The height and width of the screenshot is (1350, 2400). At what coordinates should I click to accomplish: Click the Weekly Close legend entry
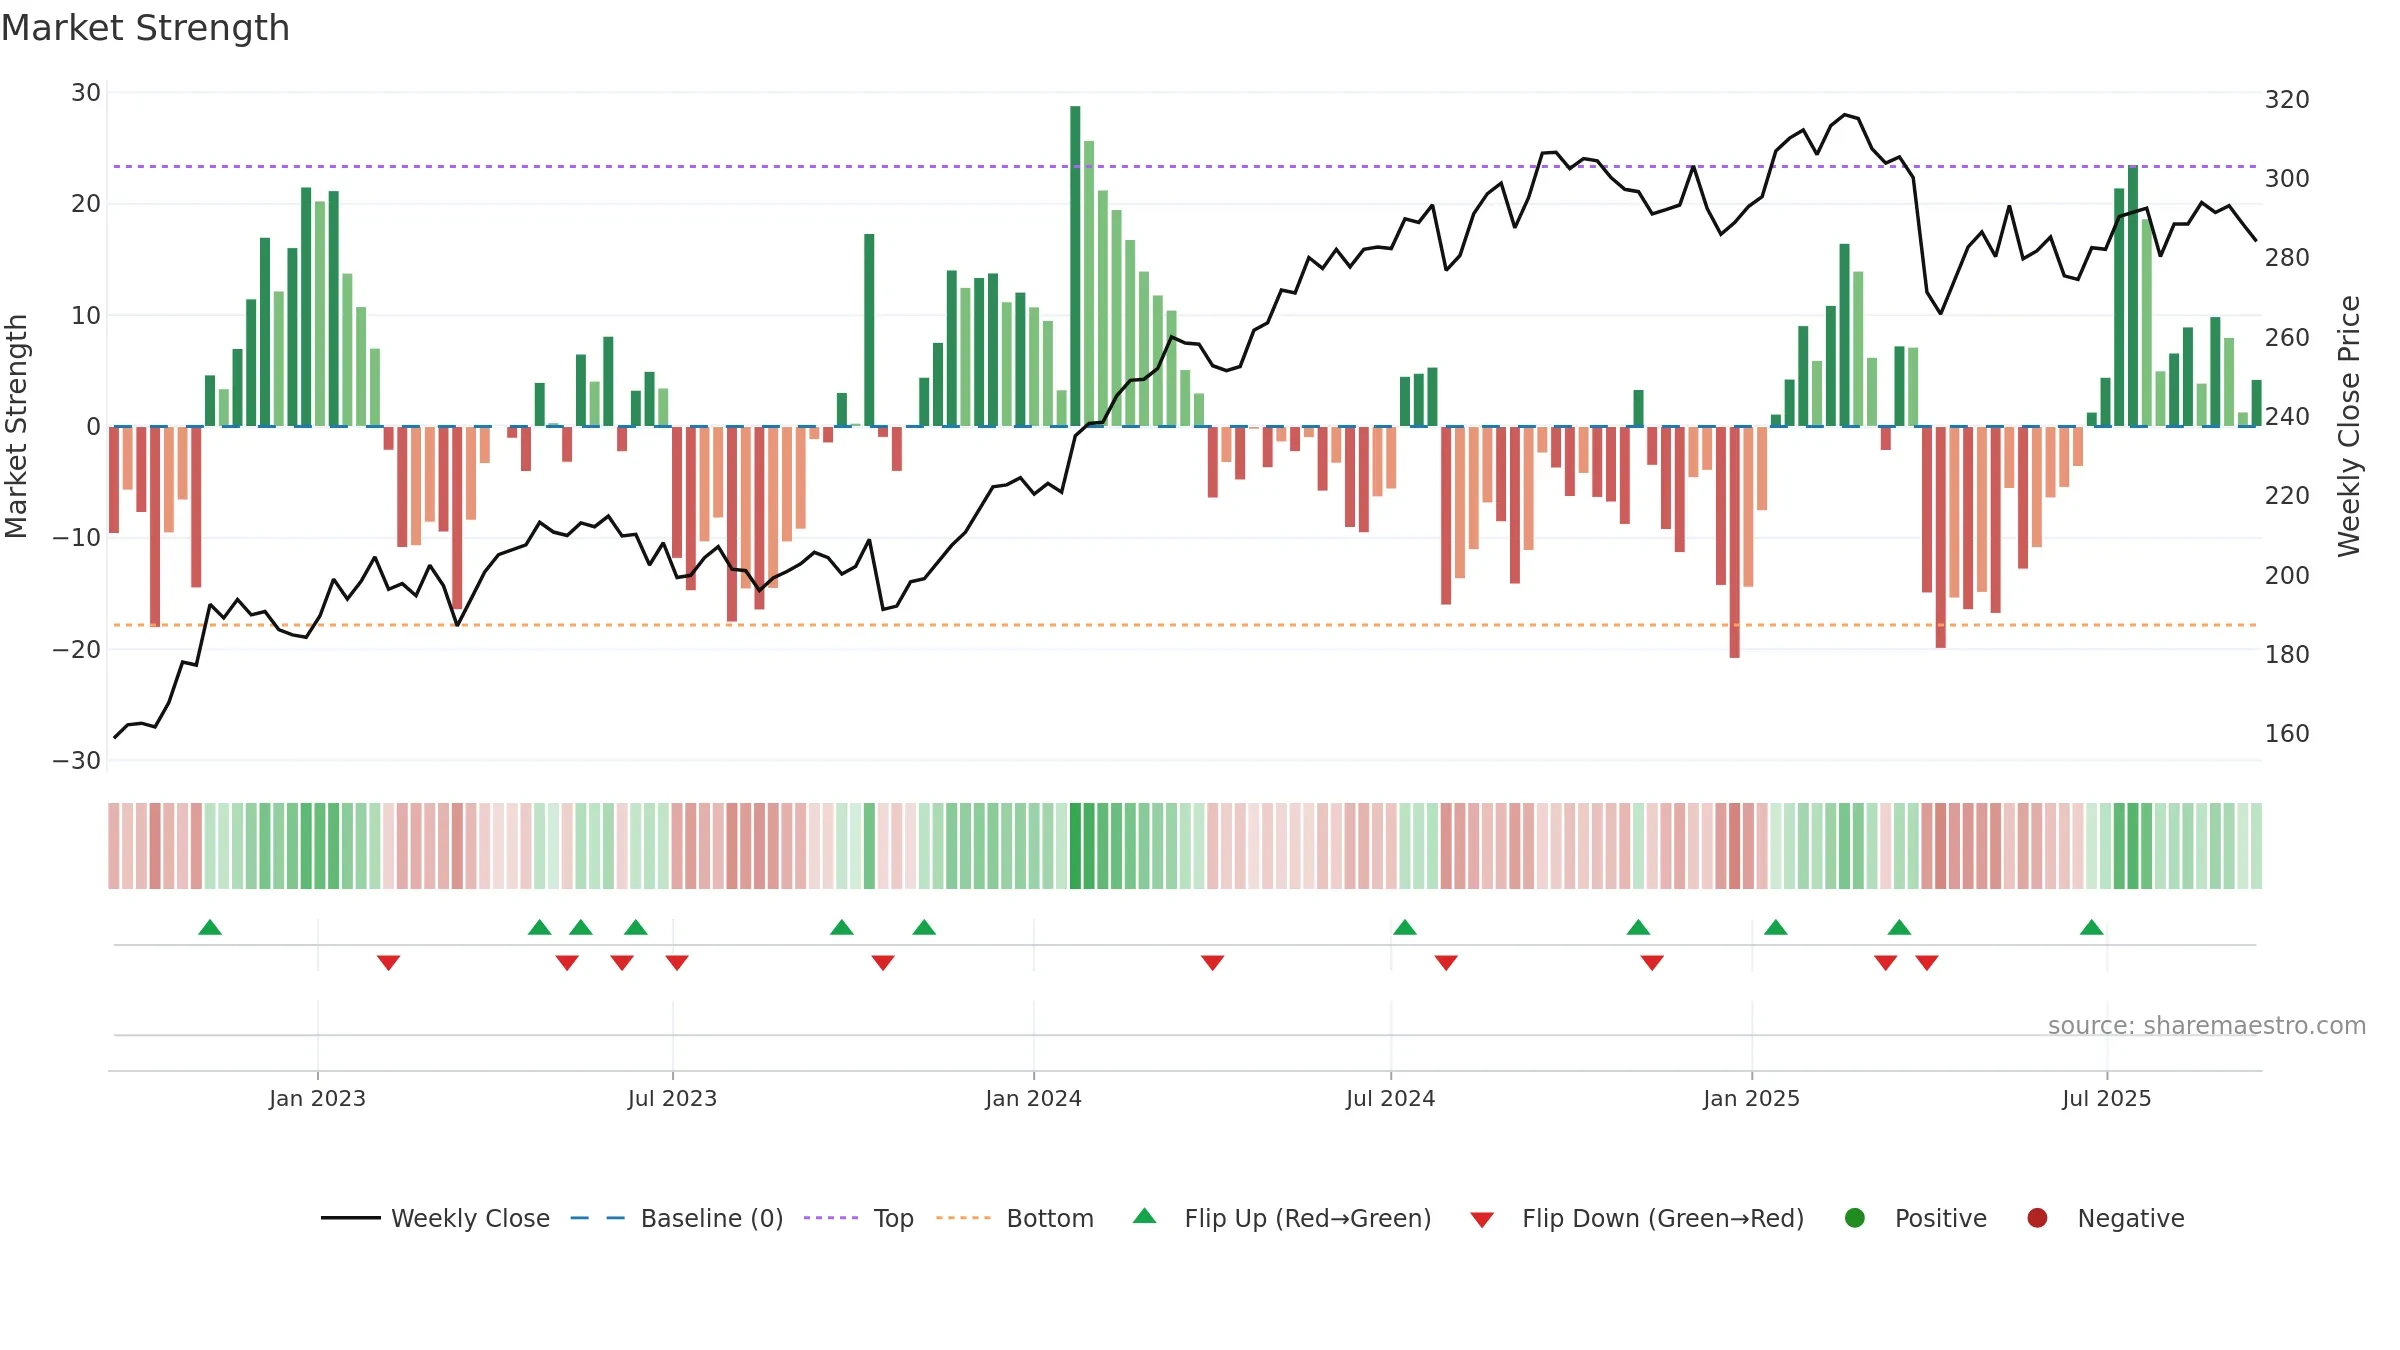click(435, 1218)
